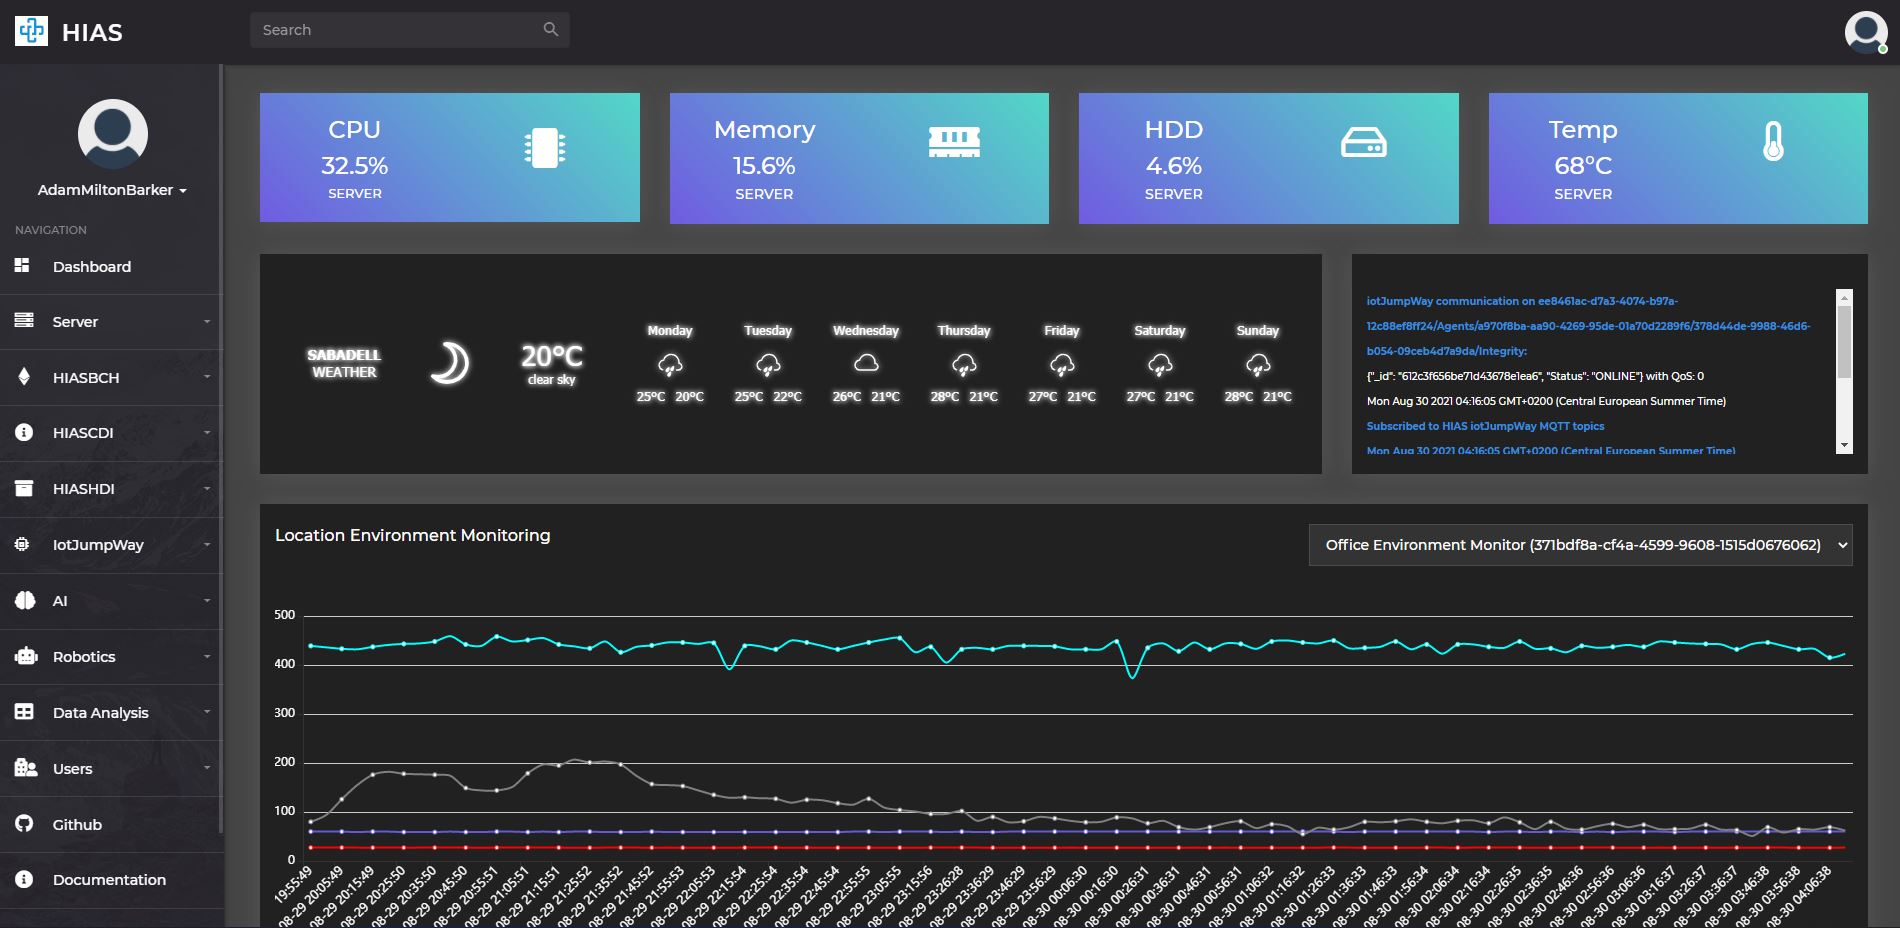Expand the Server menu chevron
The height and width of the screenshot is (928, 1900).
pos(207,322)
